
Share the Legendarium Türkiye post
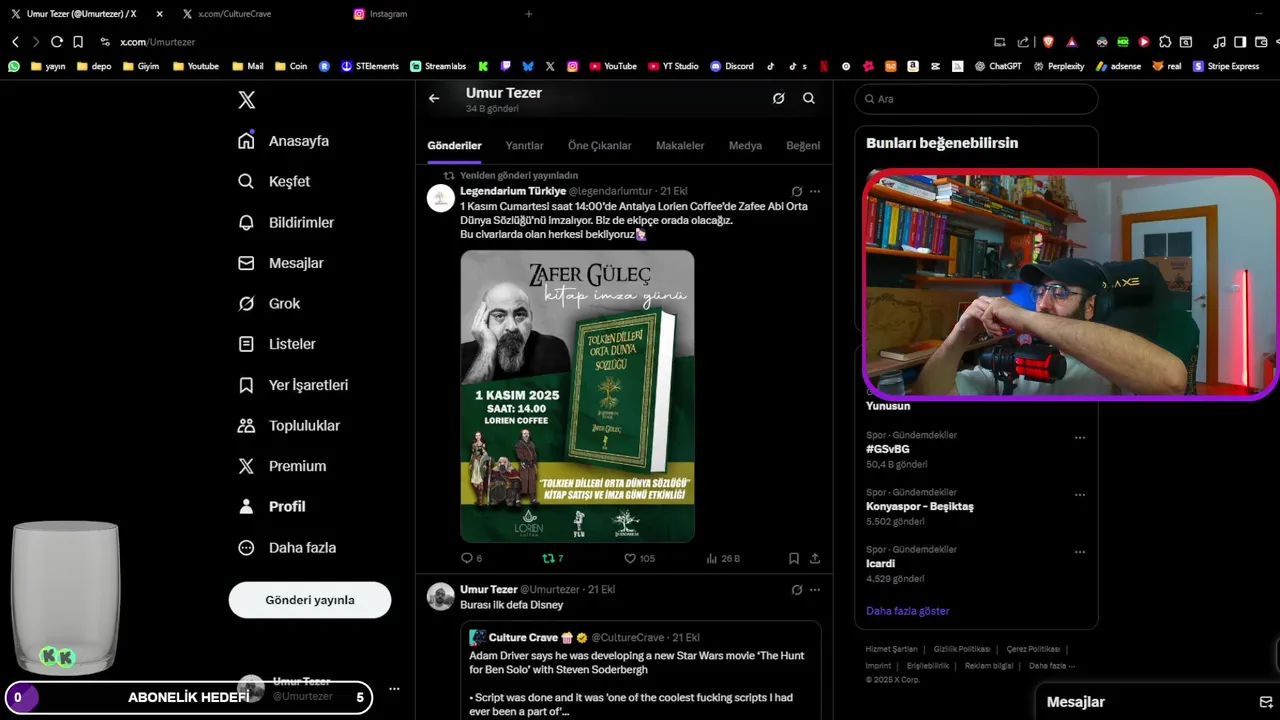pos(815,559)
